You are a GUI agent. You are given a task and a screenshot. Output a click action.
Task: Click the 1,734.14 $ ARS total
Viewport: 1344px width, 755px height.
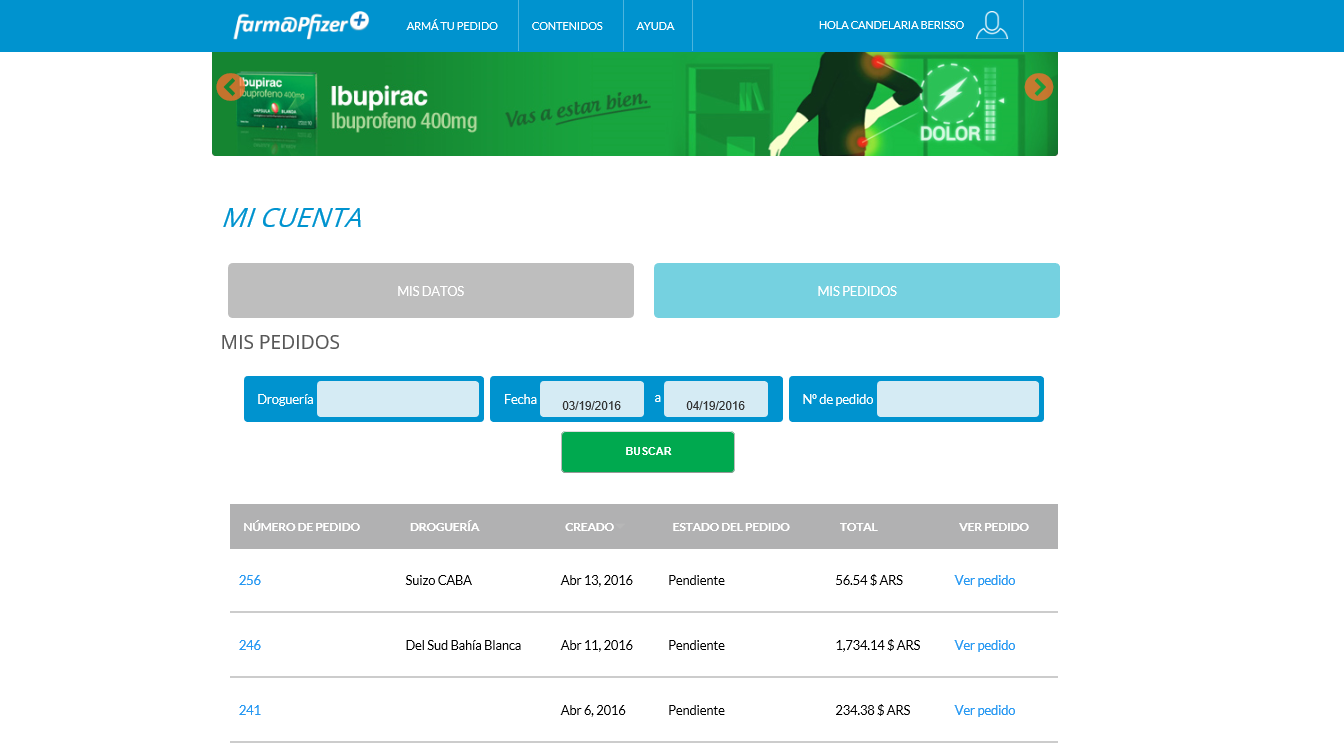[878, 645]
